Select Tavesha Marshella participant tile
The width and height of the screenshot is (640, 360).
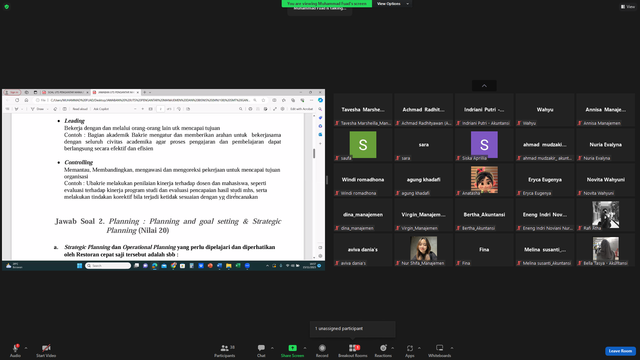(x=363, y=110)
